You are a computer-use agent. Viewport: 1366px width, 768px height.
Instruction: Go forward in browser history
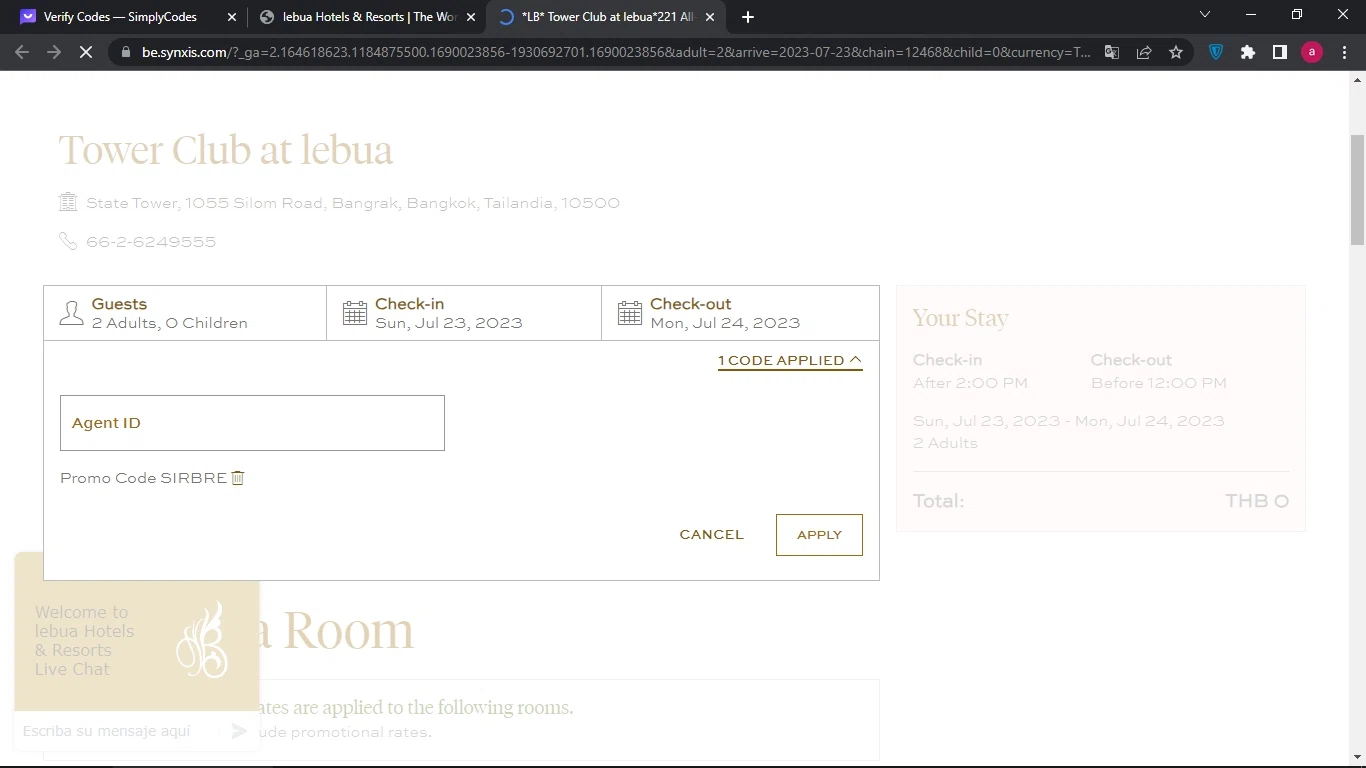(x=54, y=52)
